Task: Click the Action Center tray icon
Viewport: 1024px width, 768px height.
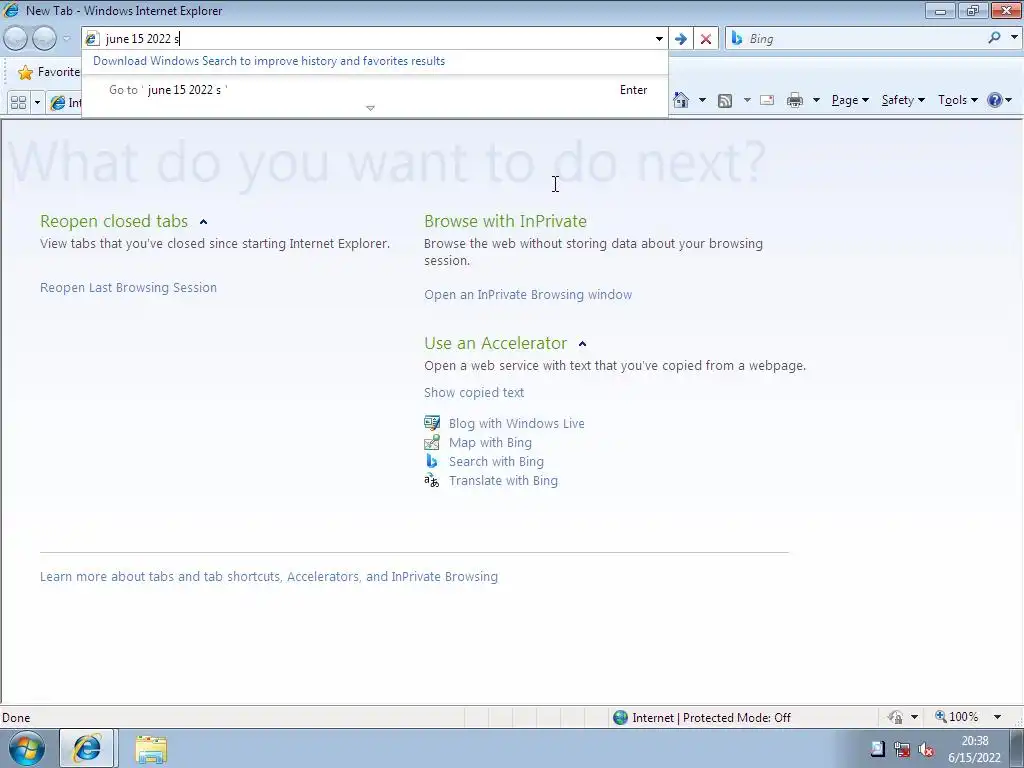Action: click(x=878, y=749)
